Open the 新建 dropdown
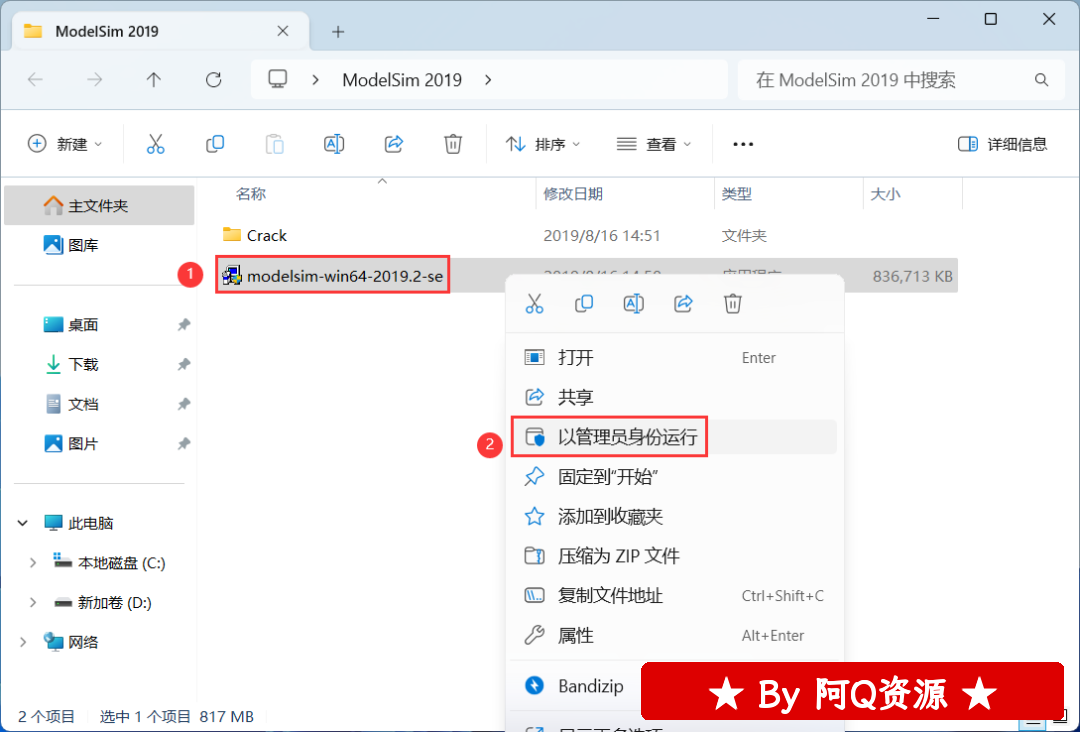The width and height of the screenshot is (1080, 732). click(65, 144)
